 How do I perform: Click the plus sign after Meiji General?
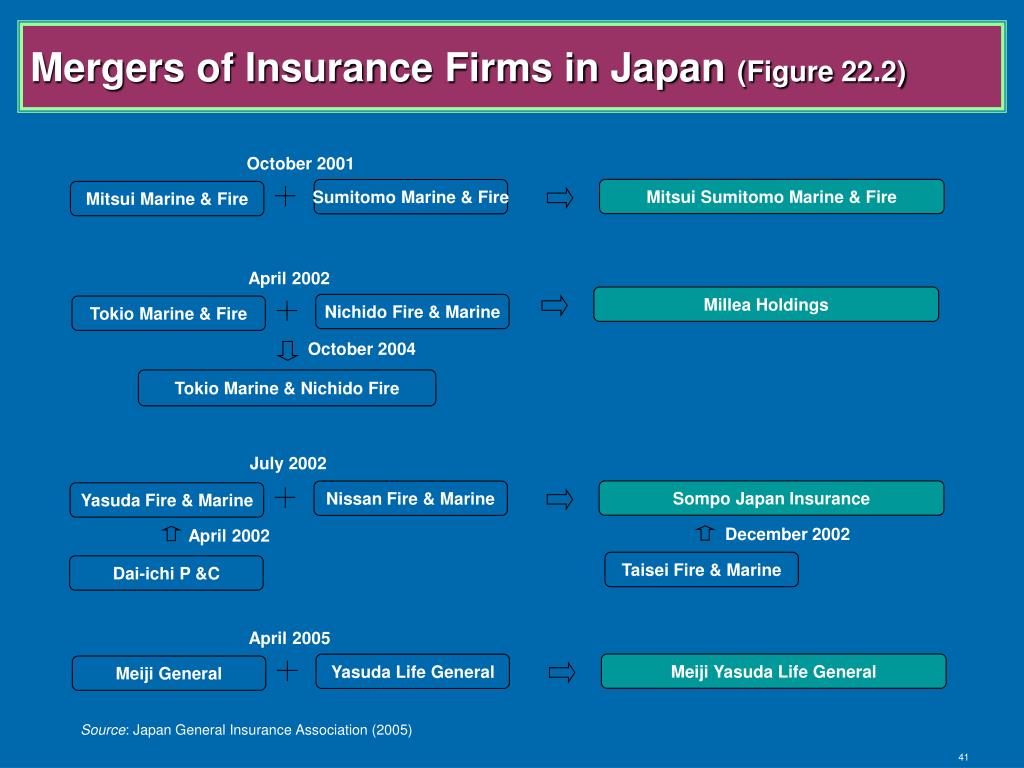pyautogui.click(x=287, y=671)
